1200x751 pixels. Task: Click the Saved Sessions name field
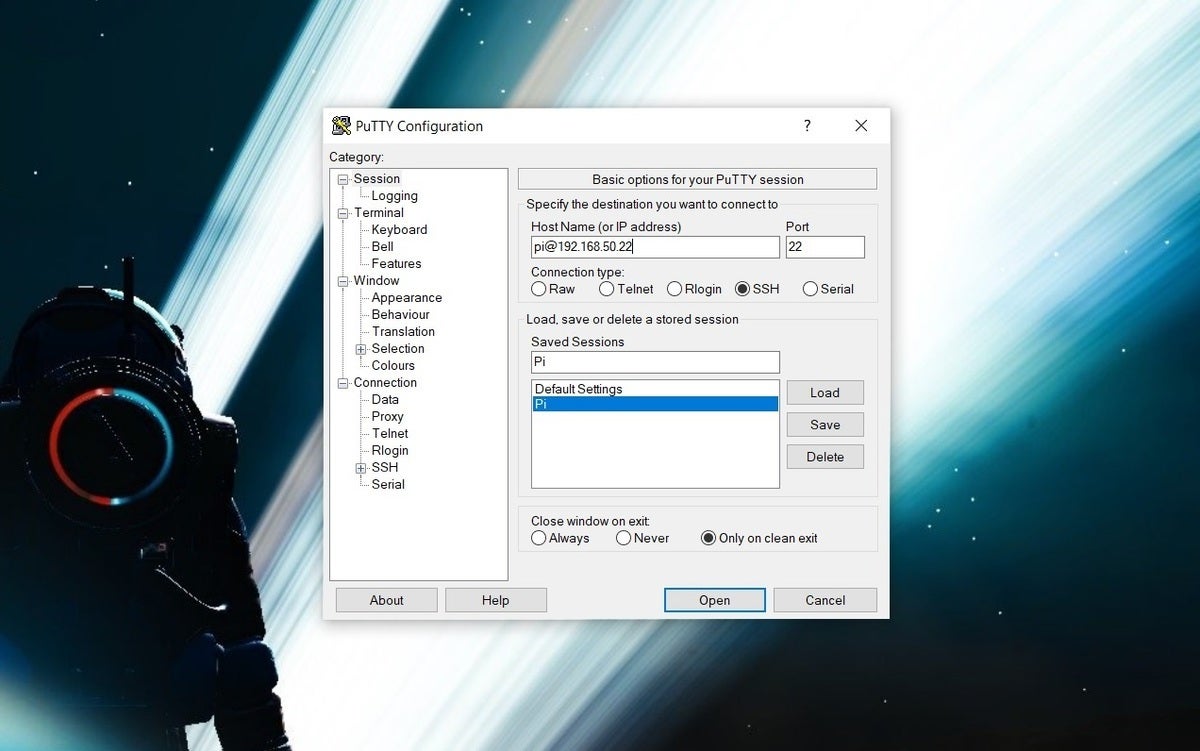coord(655,362)
